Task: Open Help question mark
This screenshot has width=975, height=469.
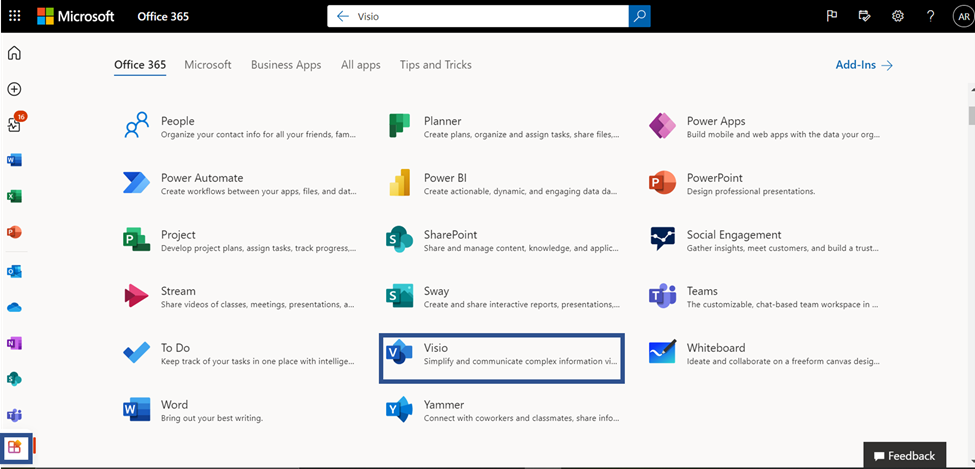Action: [x=930, y=16]
